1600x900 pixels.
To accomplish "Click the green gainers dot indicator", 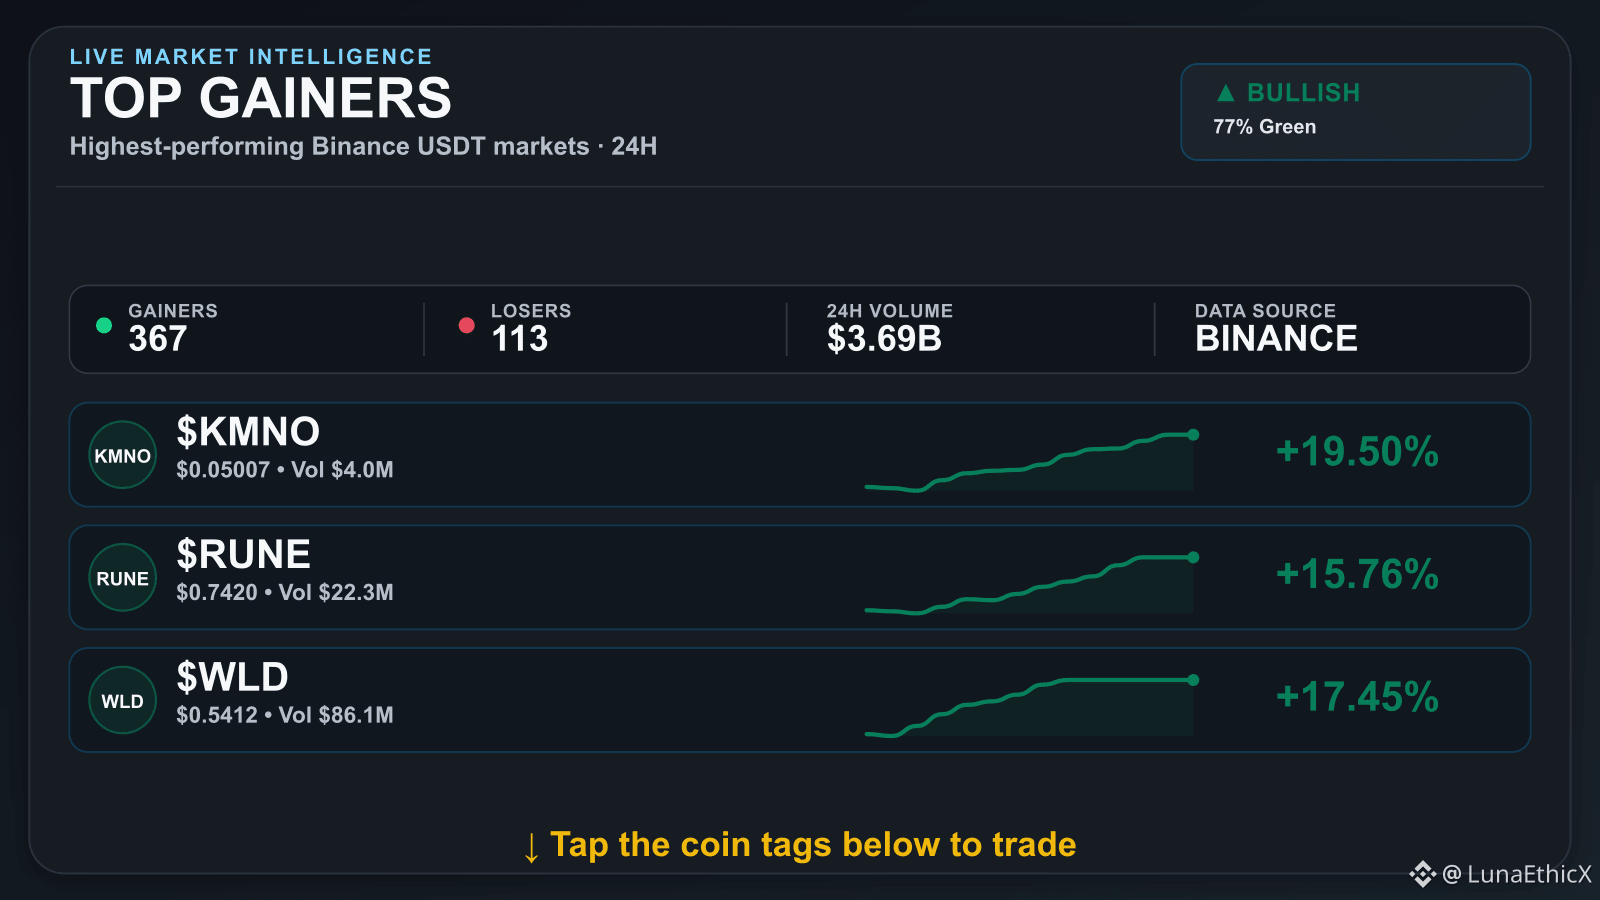I will [104, 325].
